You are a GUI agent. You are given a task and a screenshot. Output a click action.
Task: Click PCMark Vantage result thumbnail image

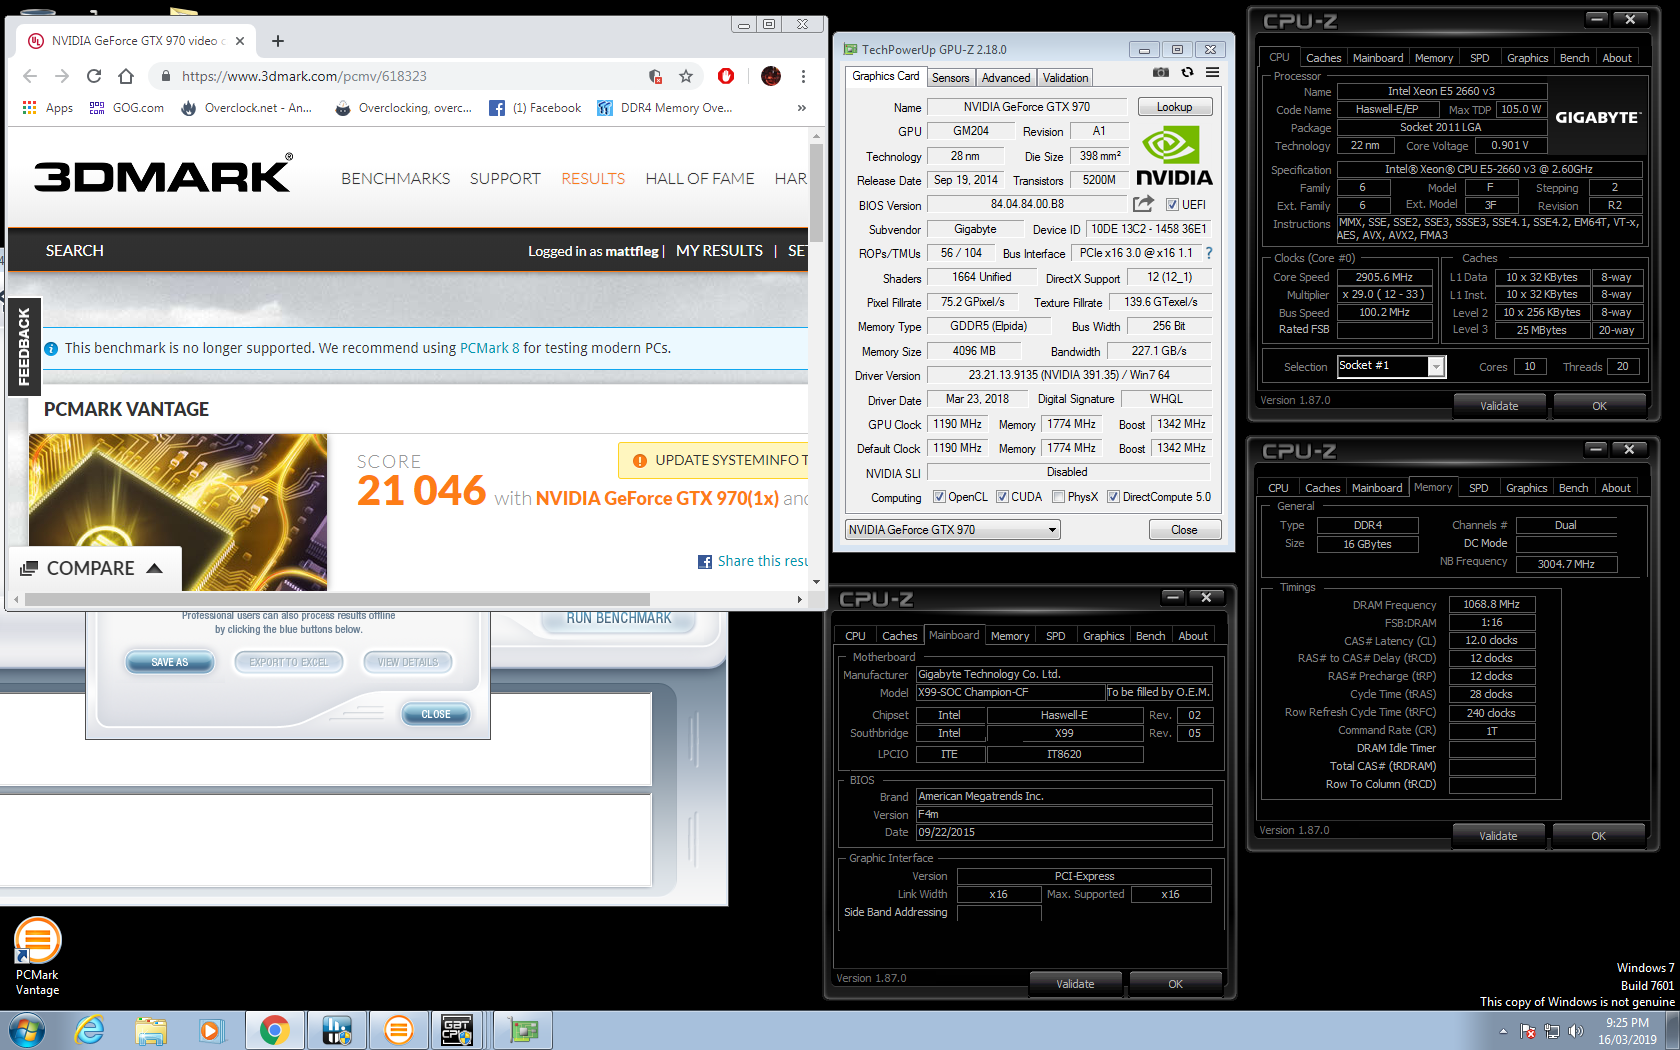tap(178, 512)
